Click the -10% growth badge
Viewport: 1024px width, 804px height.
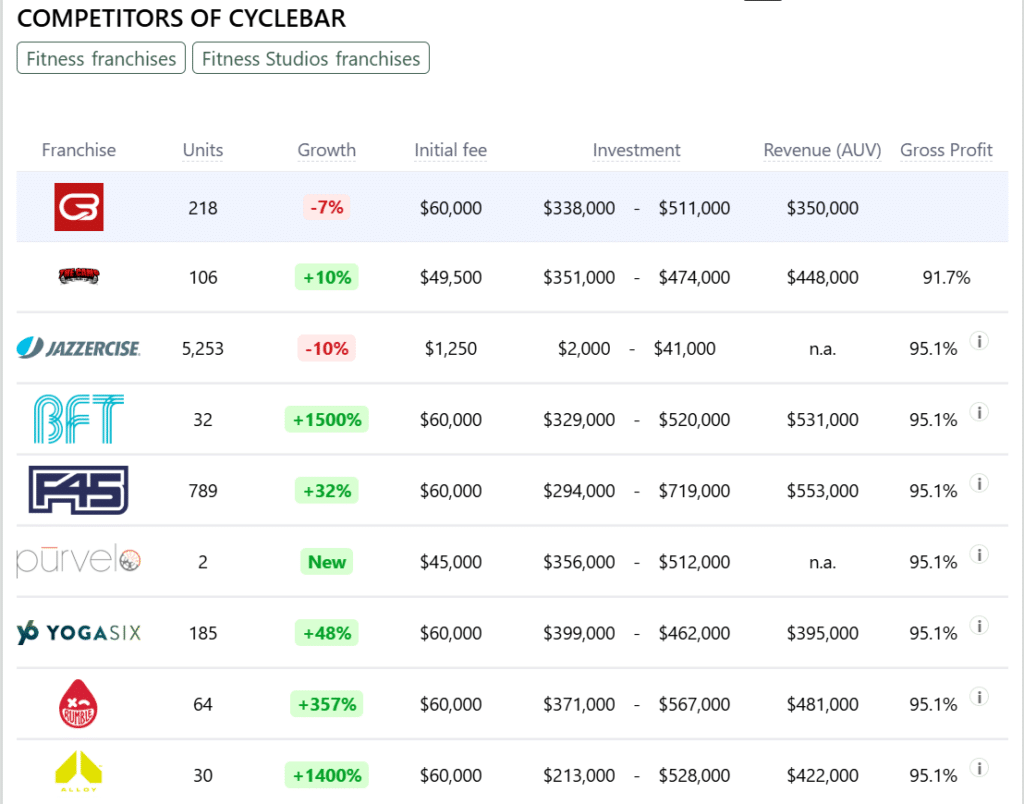point(327,348)
